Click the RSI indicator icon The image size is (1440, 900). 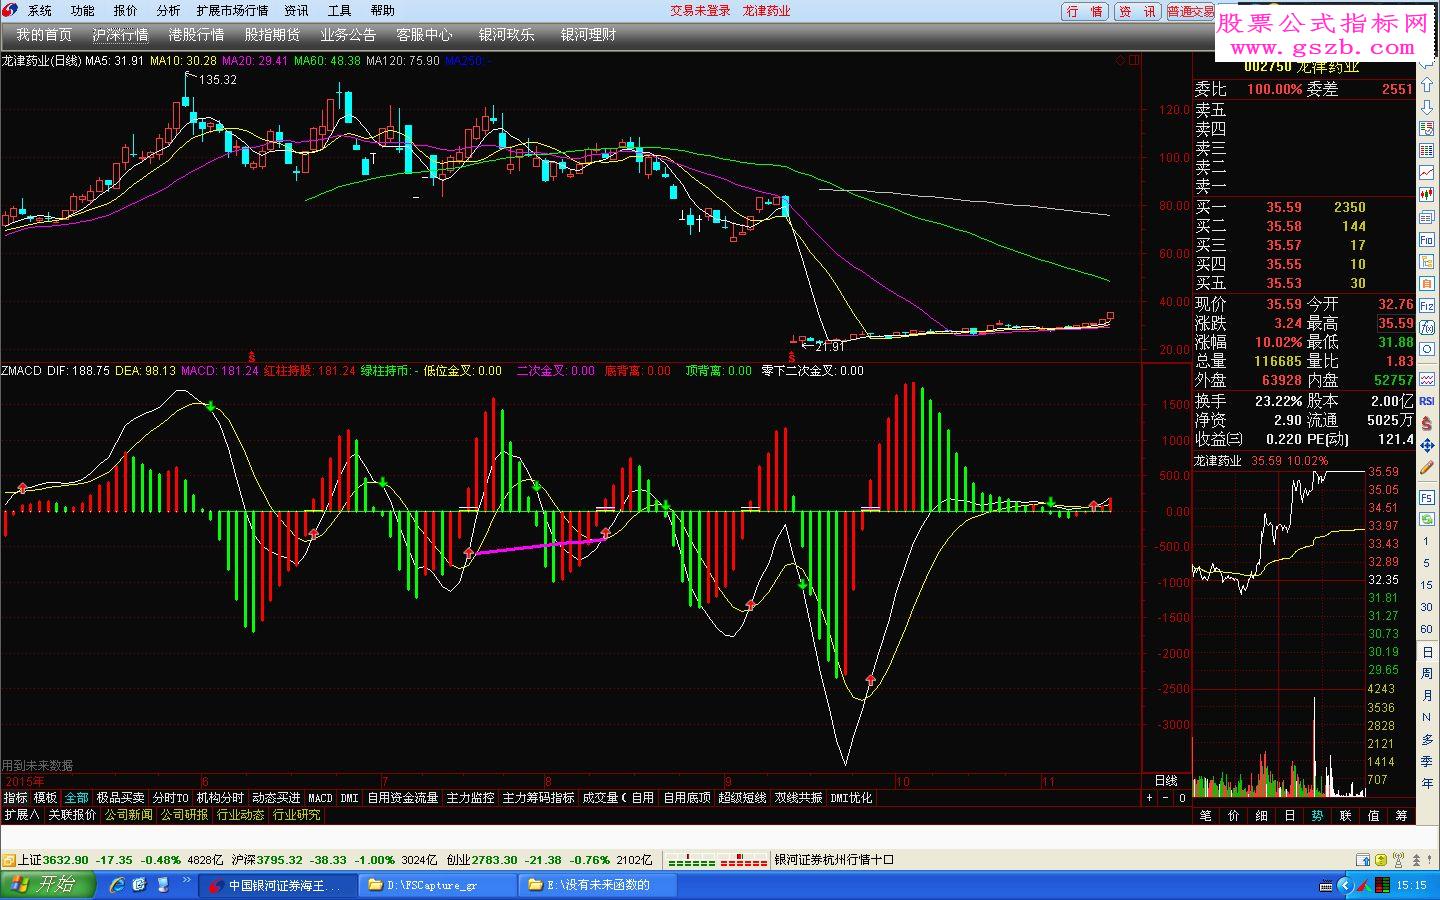click(x=1427, y=402)
